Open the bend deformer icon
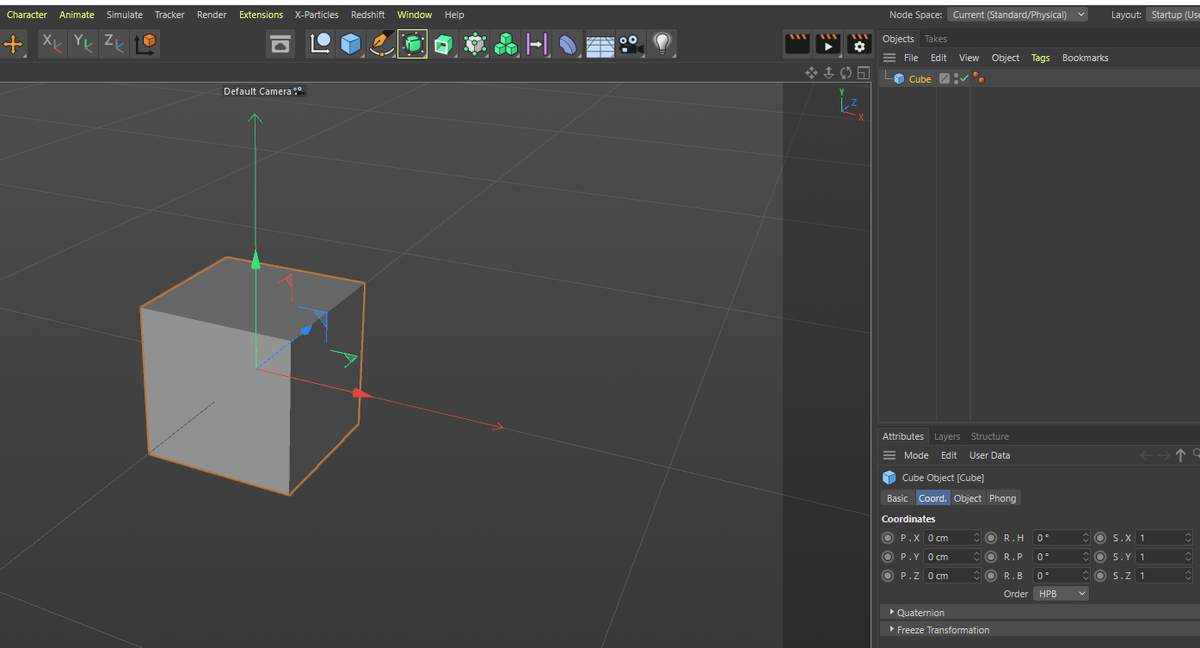The image size is (1200, 648). (568, 44)
